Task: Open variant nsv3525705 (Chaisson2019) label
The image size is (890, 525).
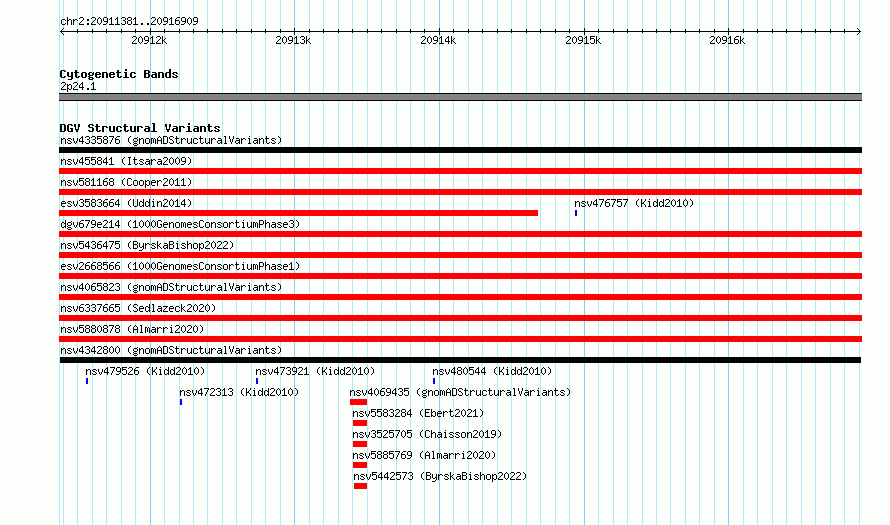Action: [427, 434]
